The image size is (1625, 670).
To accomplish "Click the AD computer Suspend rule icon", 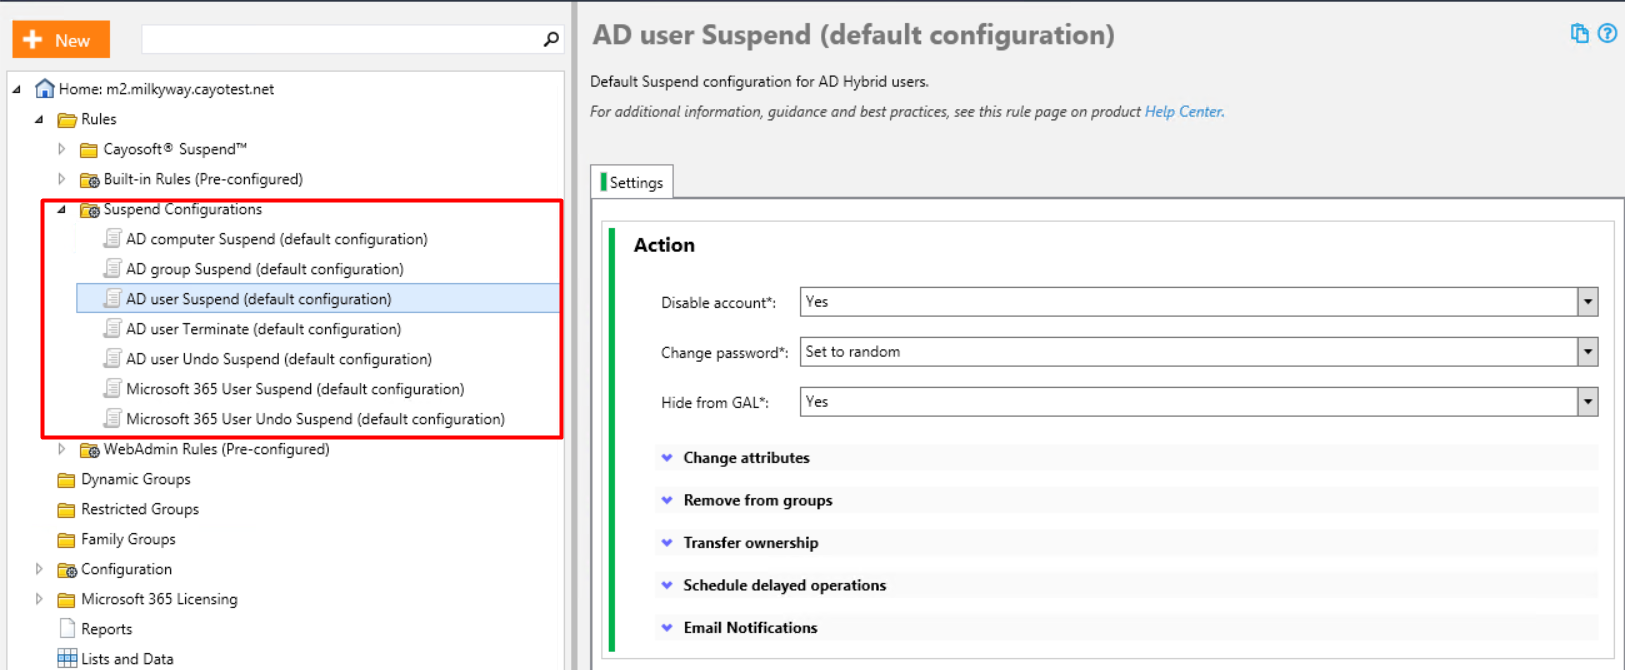I will click(x=113, y=239).
